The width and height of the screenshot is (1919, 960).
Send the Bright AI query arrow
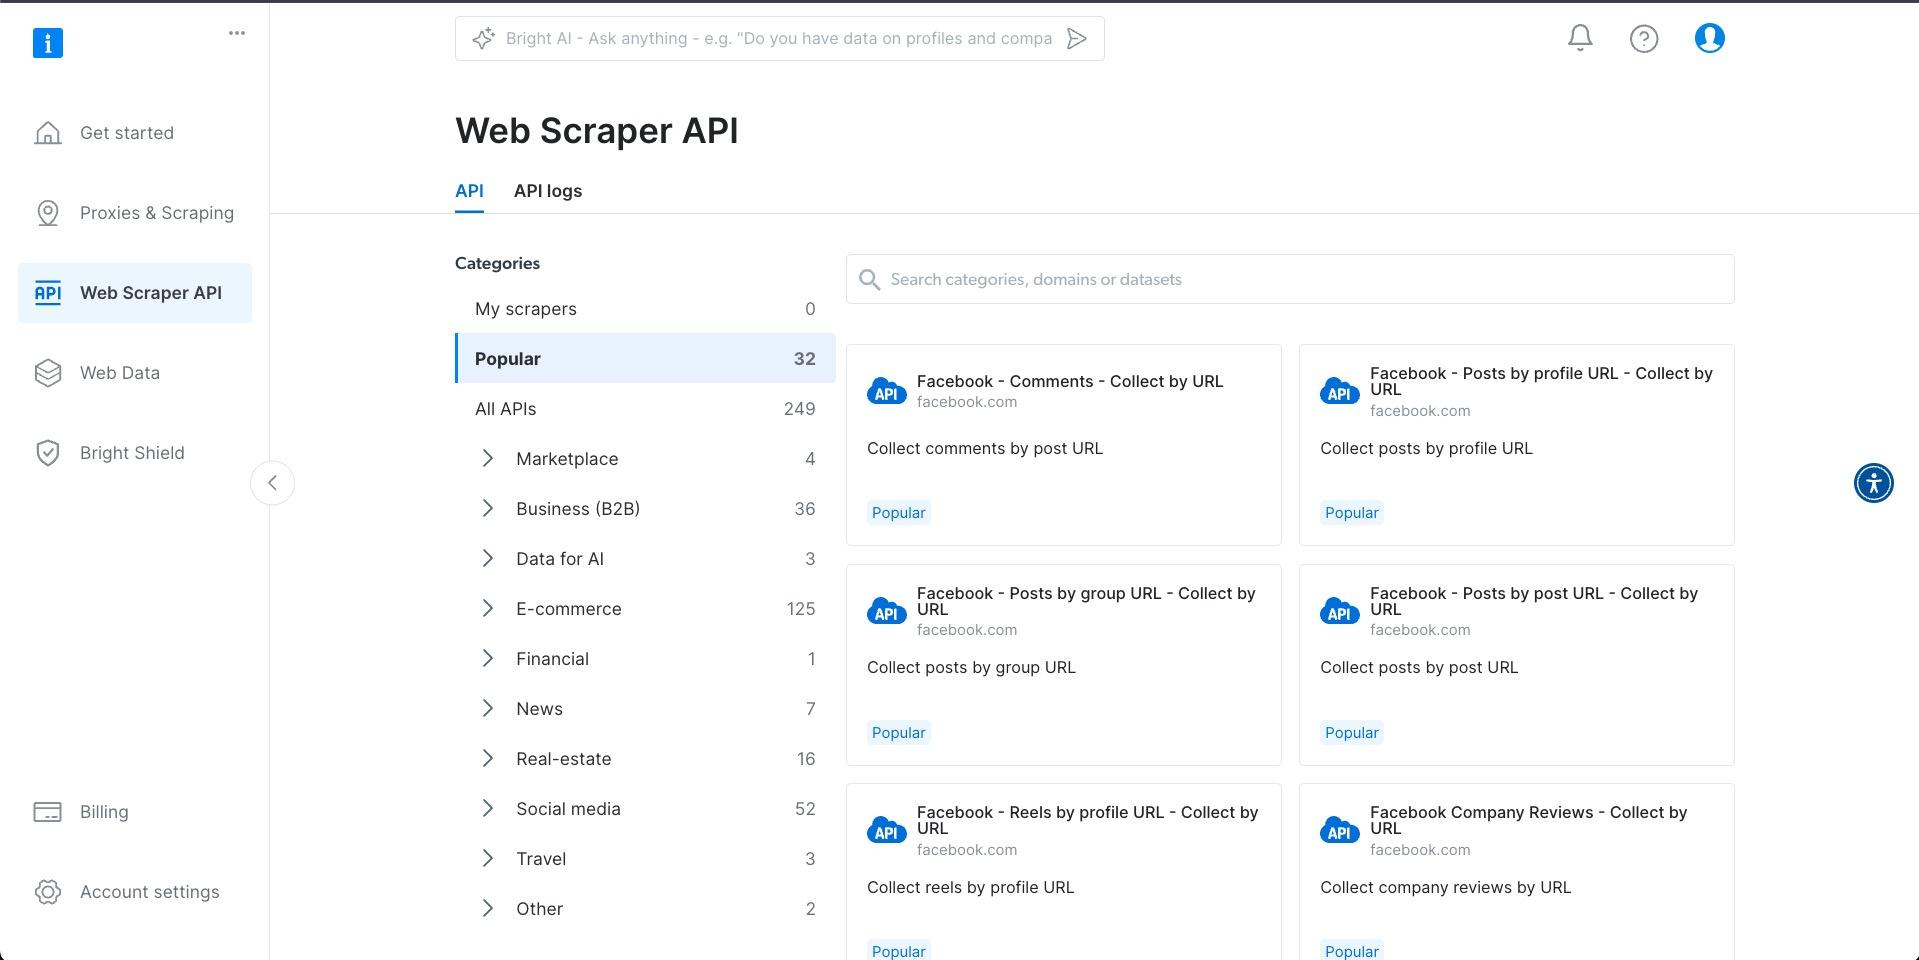tap(1076, 39)
